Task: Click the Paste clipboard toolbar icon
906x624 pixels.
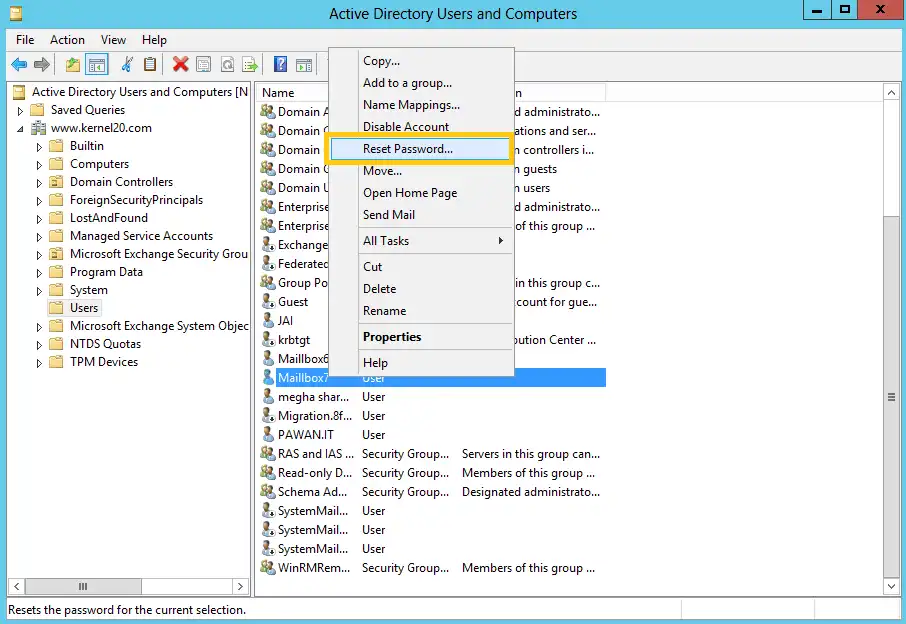Action: 150,64
